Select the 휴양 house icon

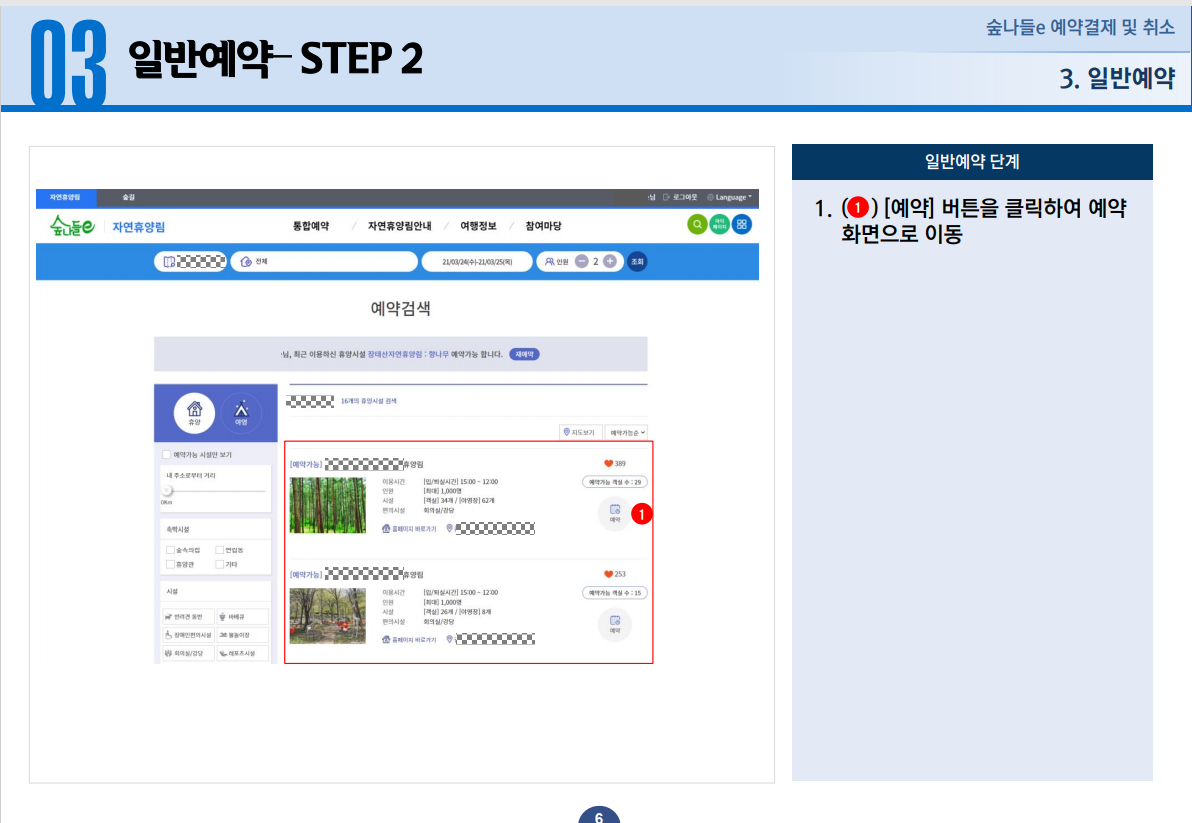point(195,413)
